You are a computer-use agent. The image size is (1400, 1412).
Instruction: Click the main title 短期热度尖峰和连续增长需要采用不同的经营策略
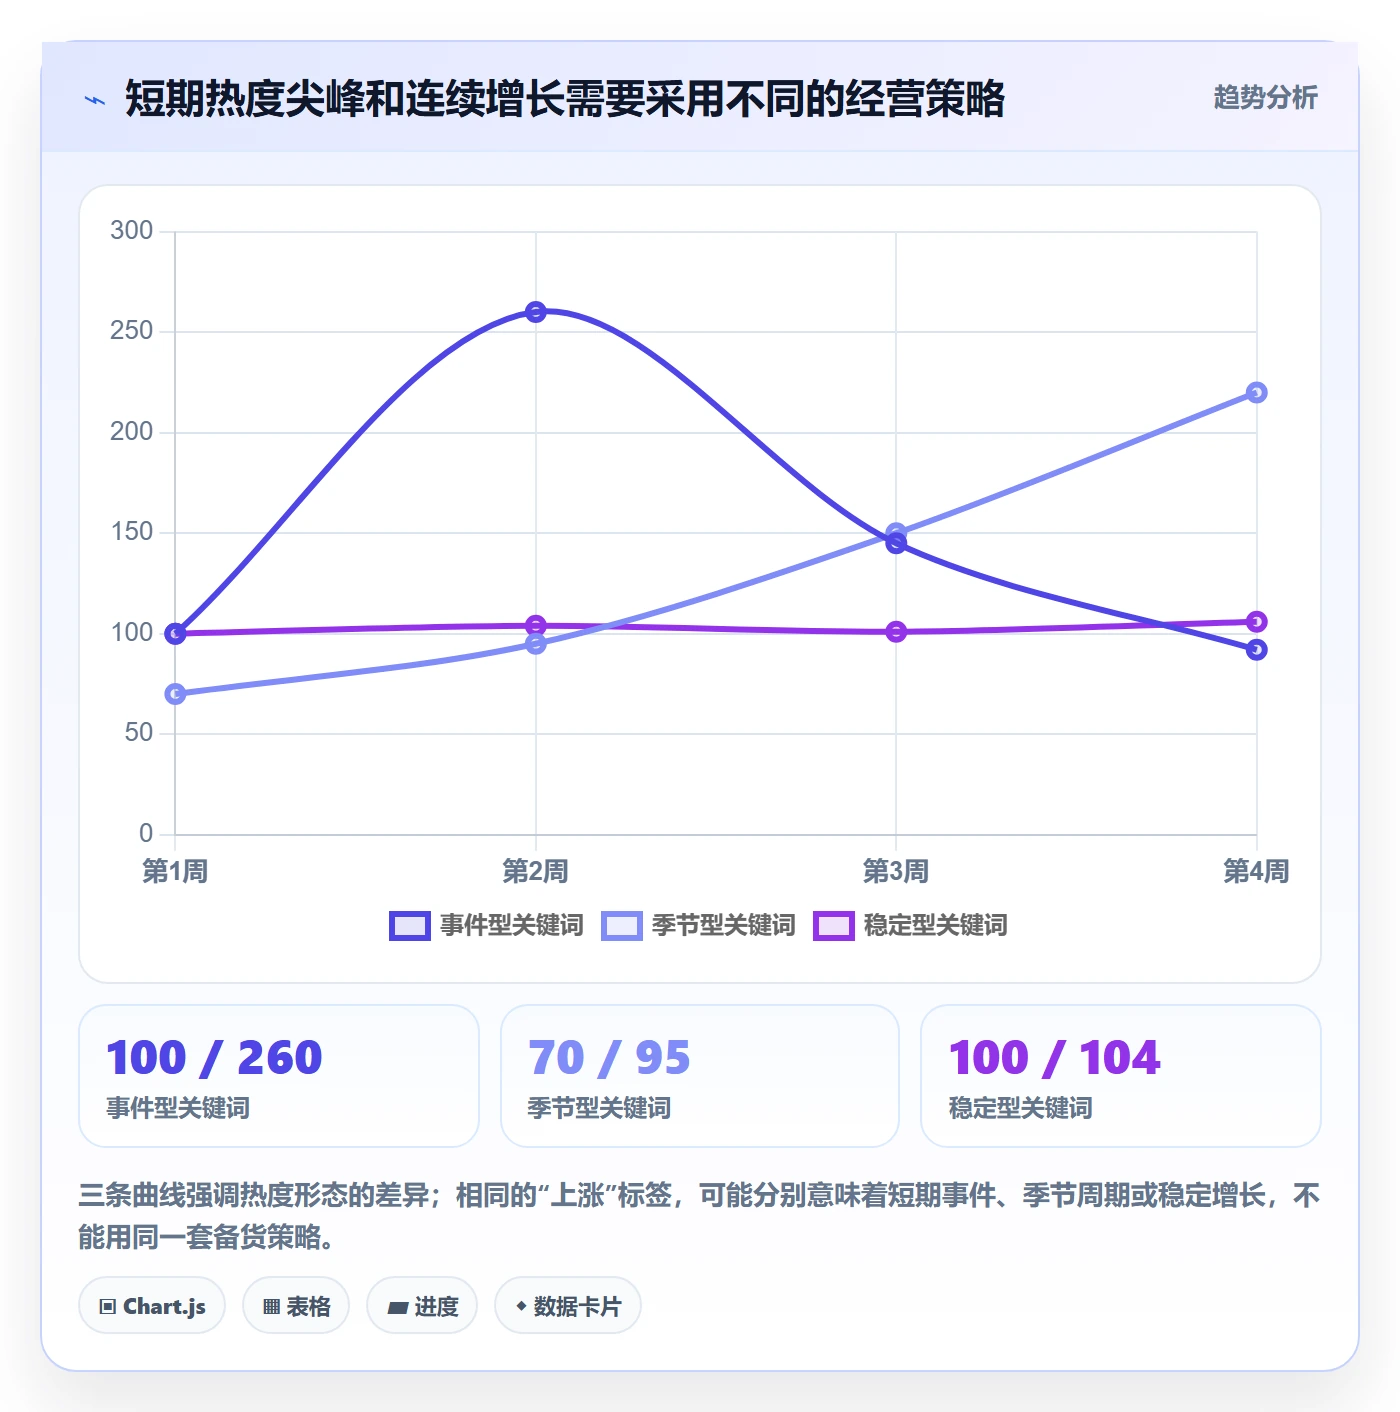565,99
